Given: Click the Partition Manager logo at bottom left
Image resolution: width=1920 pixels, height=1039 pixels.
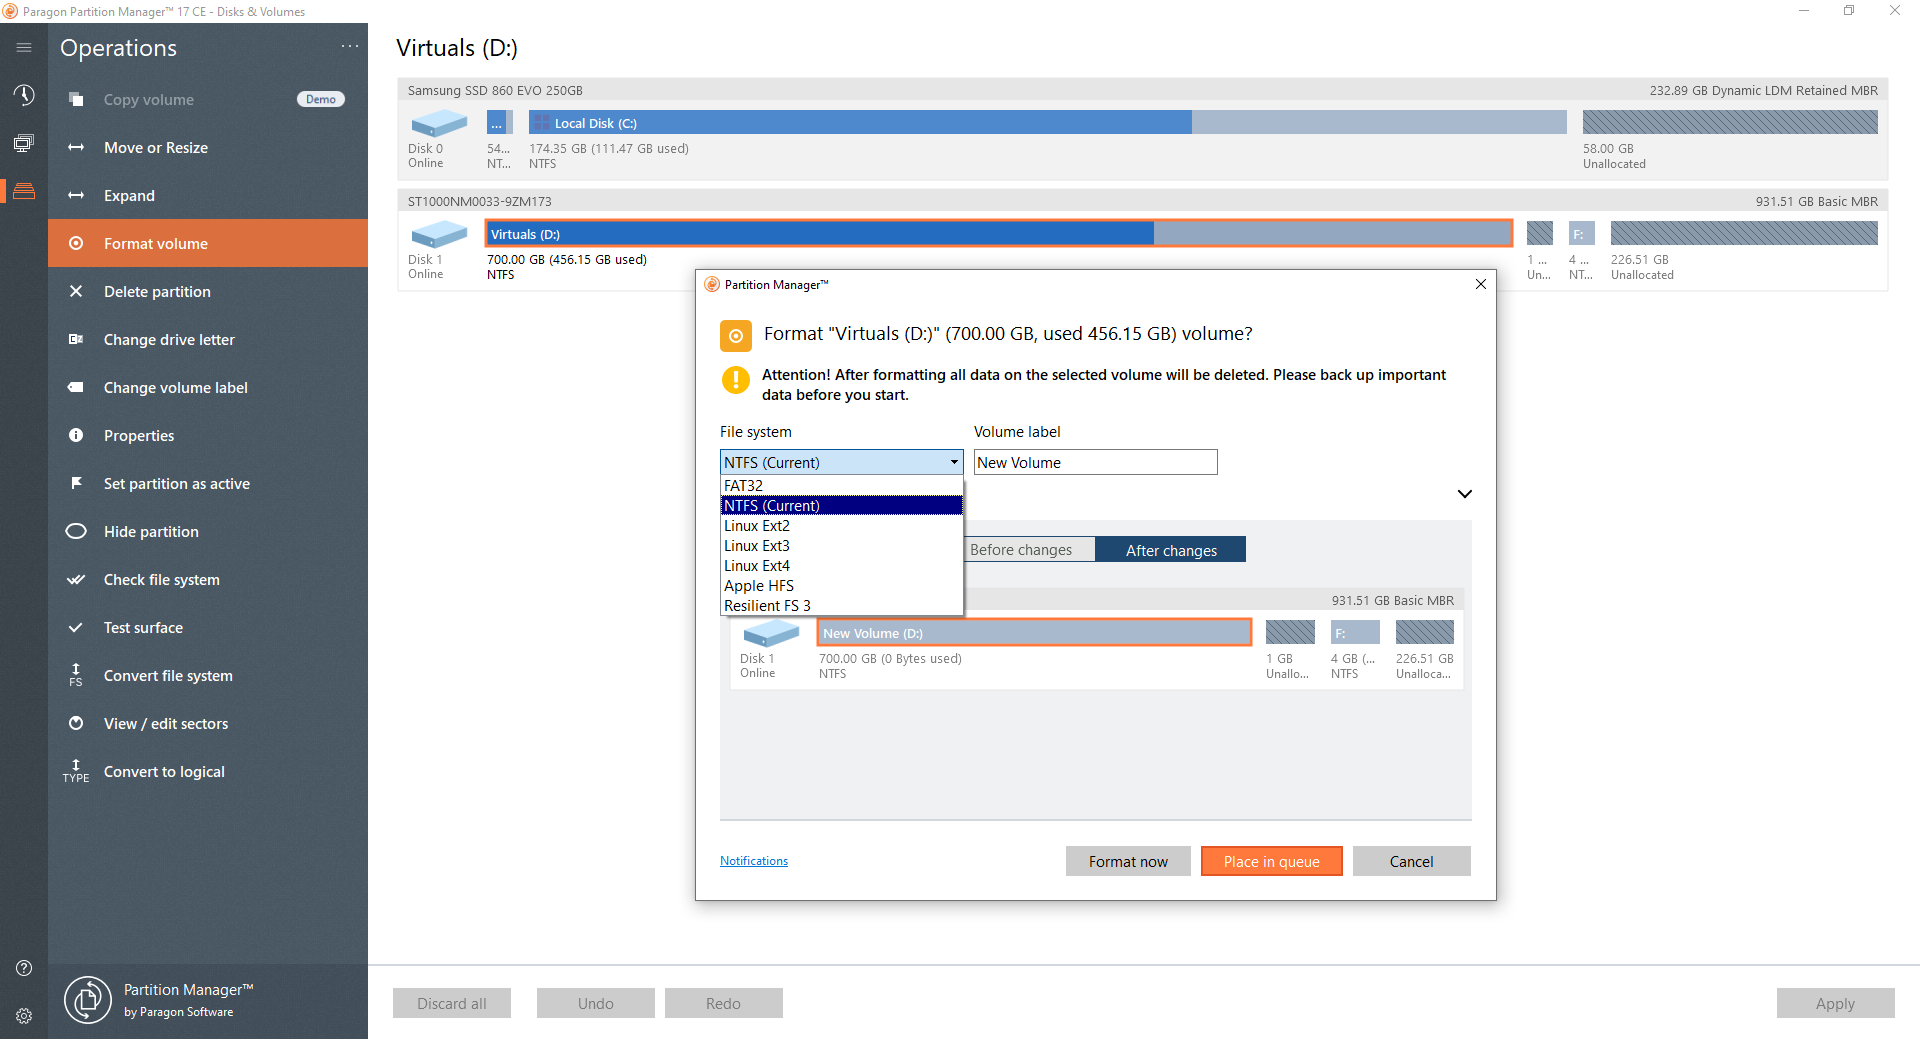Looking at the screenshot, I should [x=88, y=1000].
